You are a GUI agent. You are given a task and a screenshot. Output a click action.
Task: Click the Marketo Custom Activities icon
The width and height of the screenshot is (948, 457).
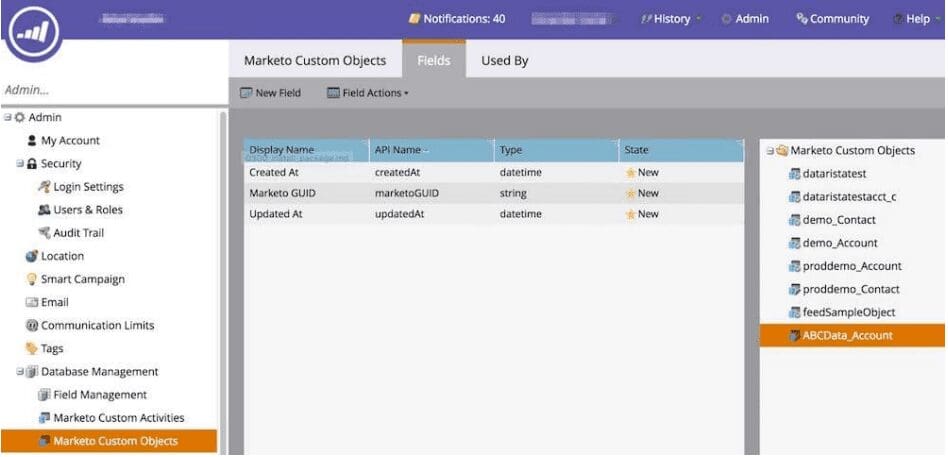point(44,418)
